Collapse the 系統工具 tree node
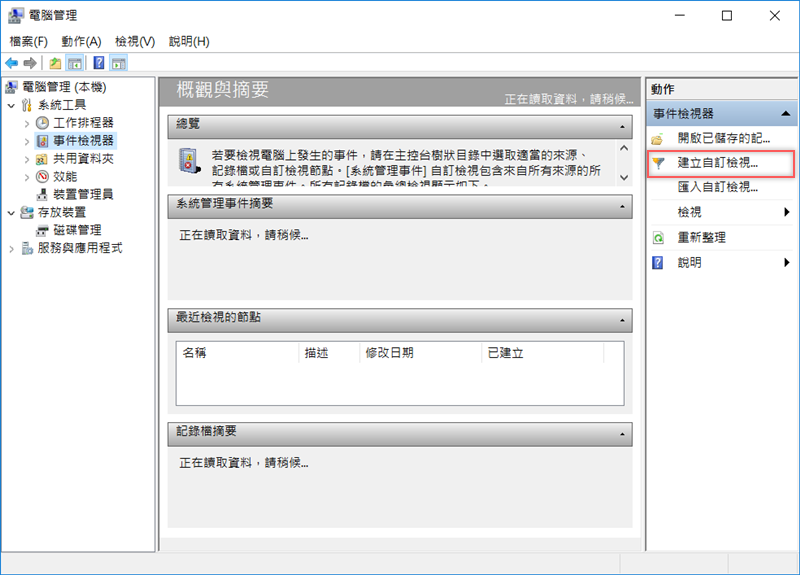 [11, 106]
